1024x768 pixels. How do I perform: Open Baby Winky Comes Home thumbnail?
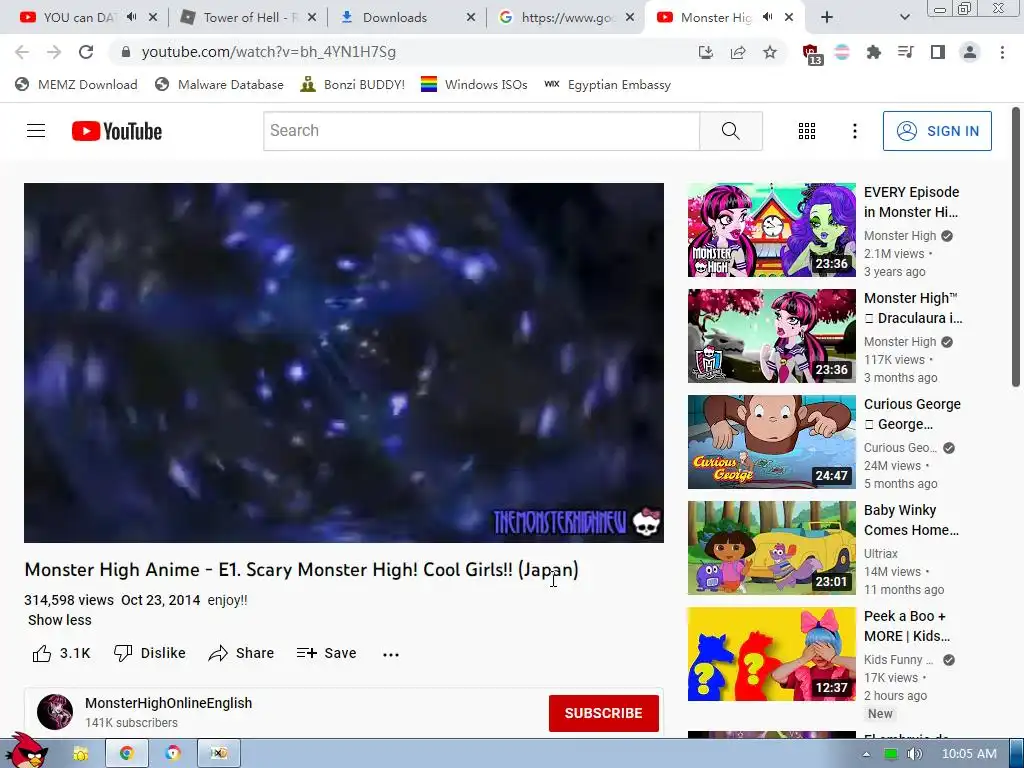(x=771, y=548)
